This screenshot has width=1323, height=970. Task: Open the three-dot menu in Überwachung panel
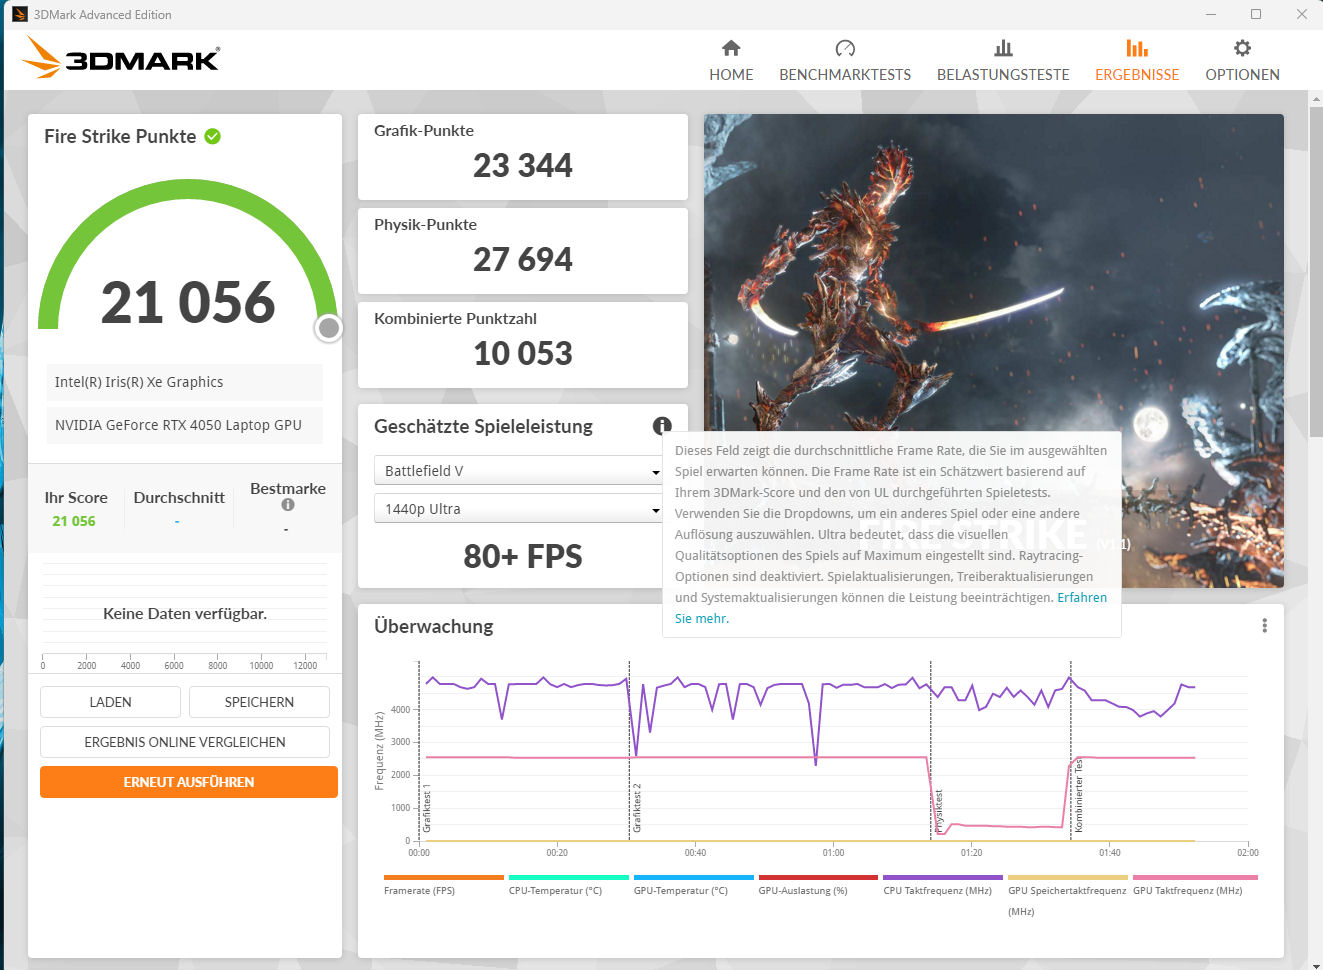pos(1264,625)
